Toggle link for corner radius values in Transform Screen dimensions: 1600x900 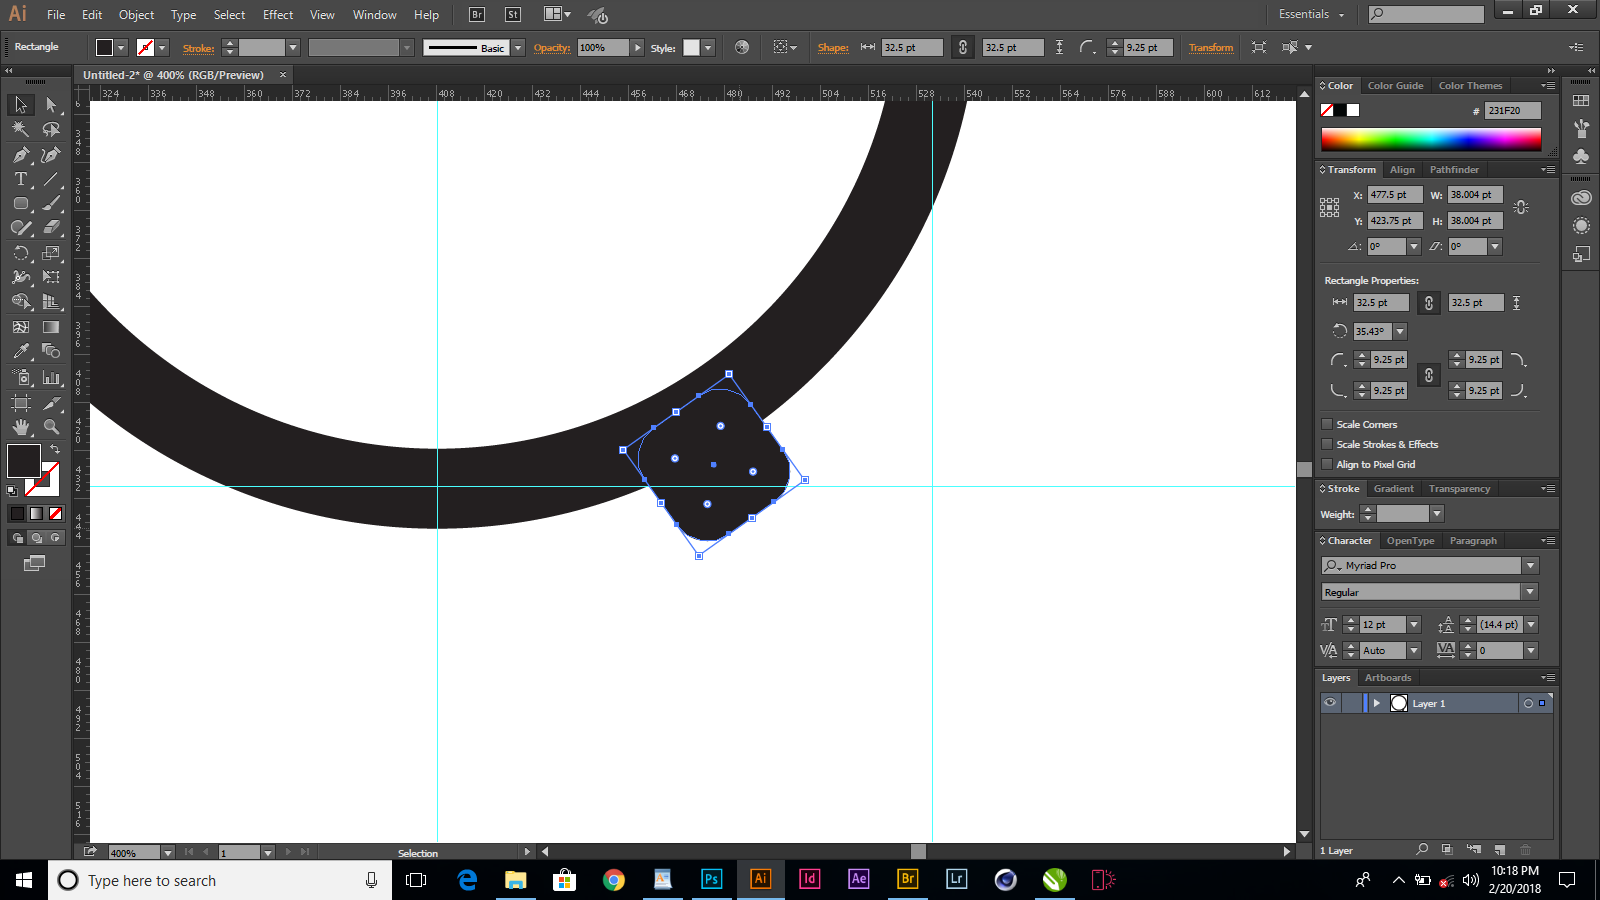1429,375
